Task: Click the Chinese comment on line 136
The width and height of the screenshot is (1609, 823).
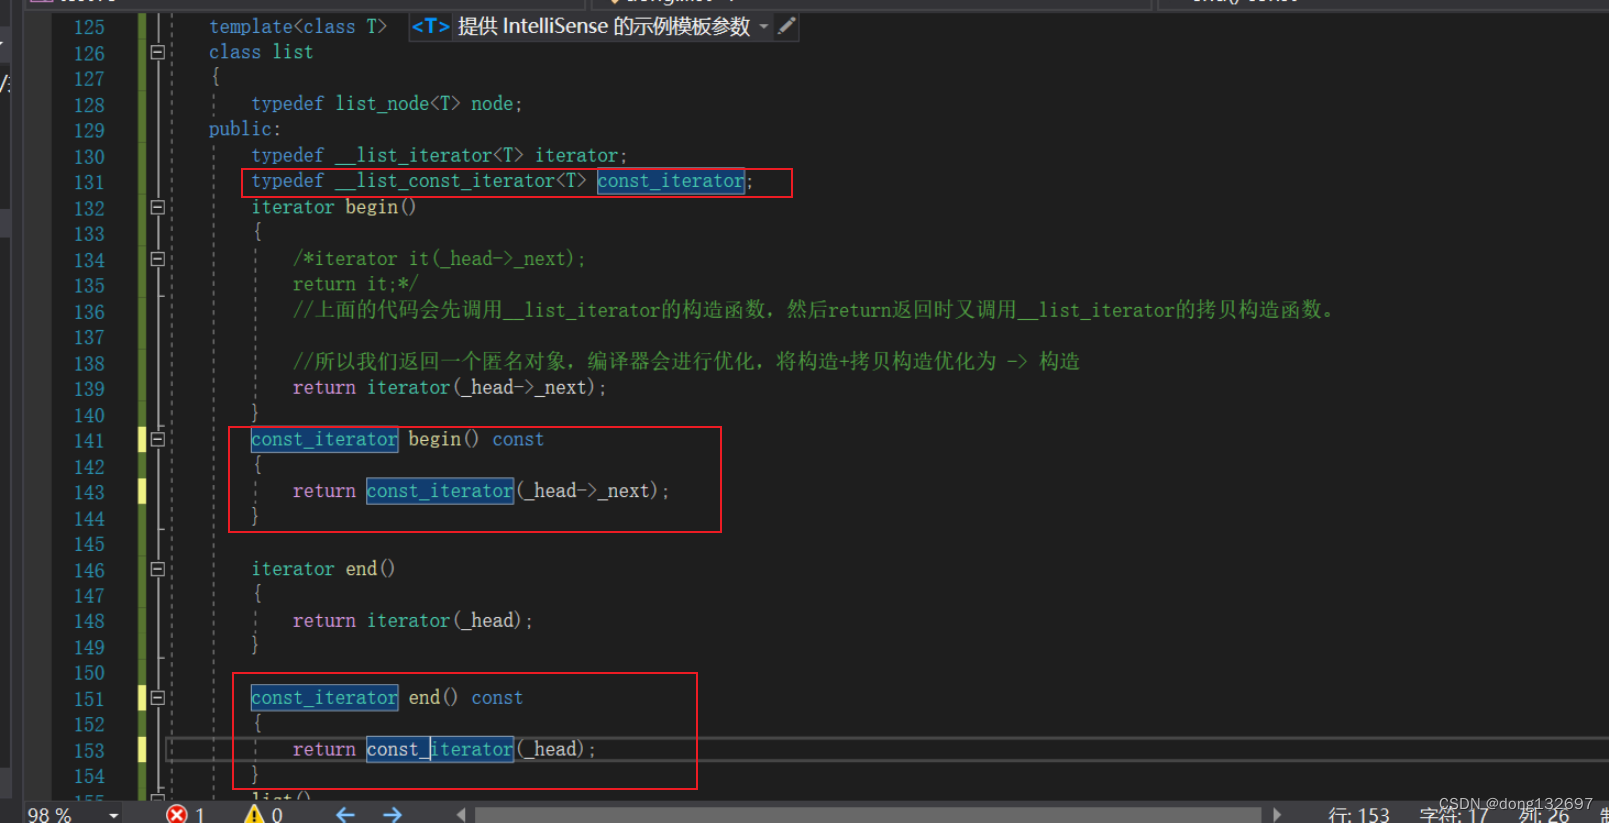Action: point(814,310)
